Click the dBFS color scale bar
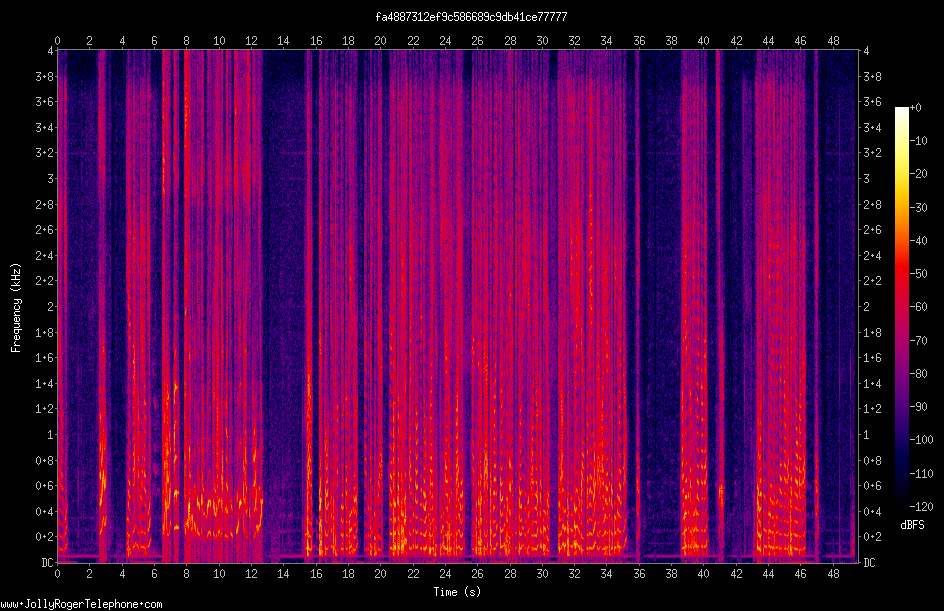Image resolution: width=944 pixels, height=611 pixels. click(x=902, y=306)
